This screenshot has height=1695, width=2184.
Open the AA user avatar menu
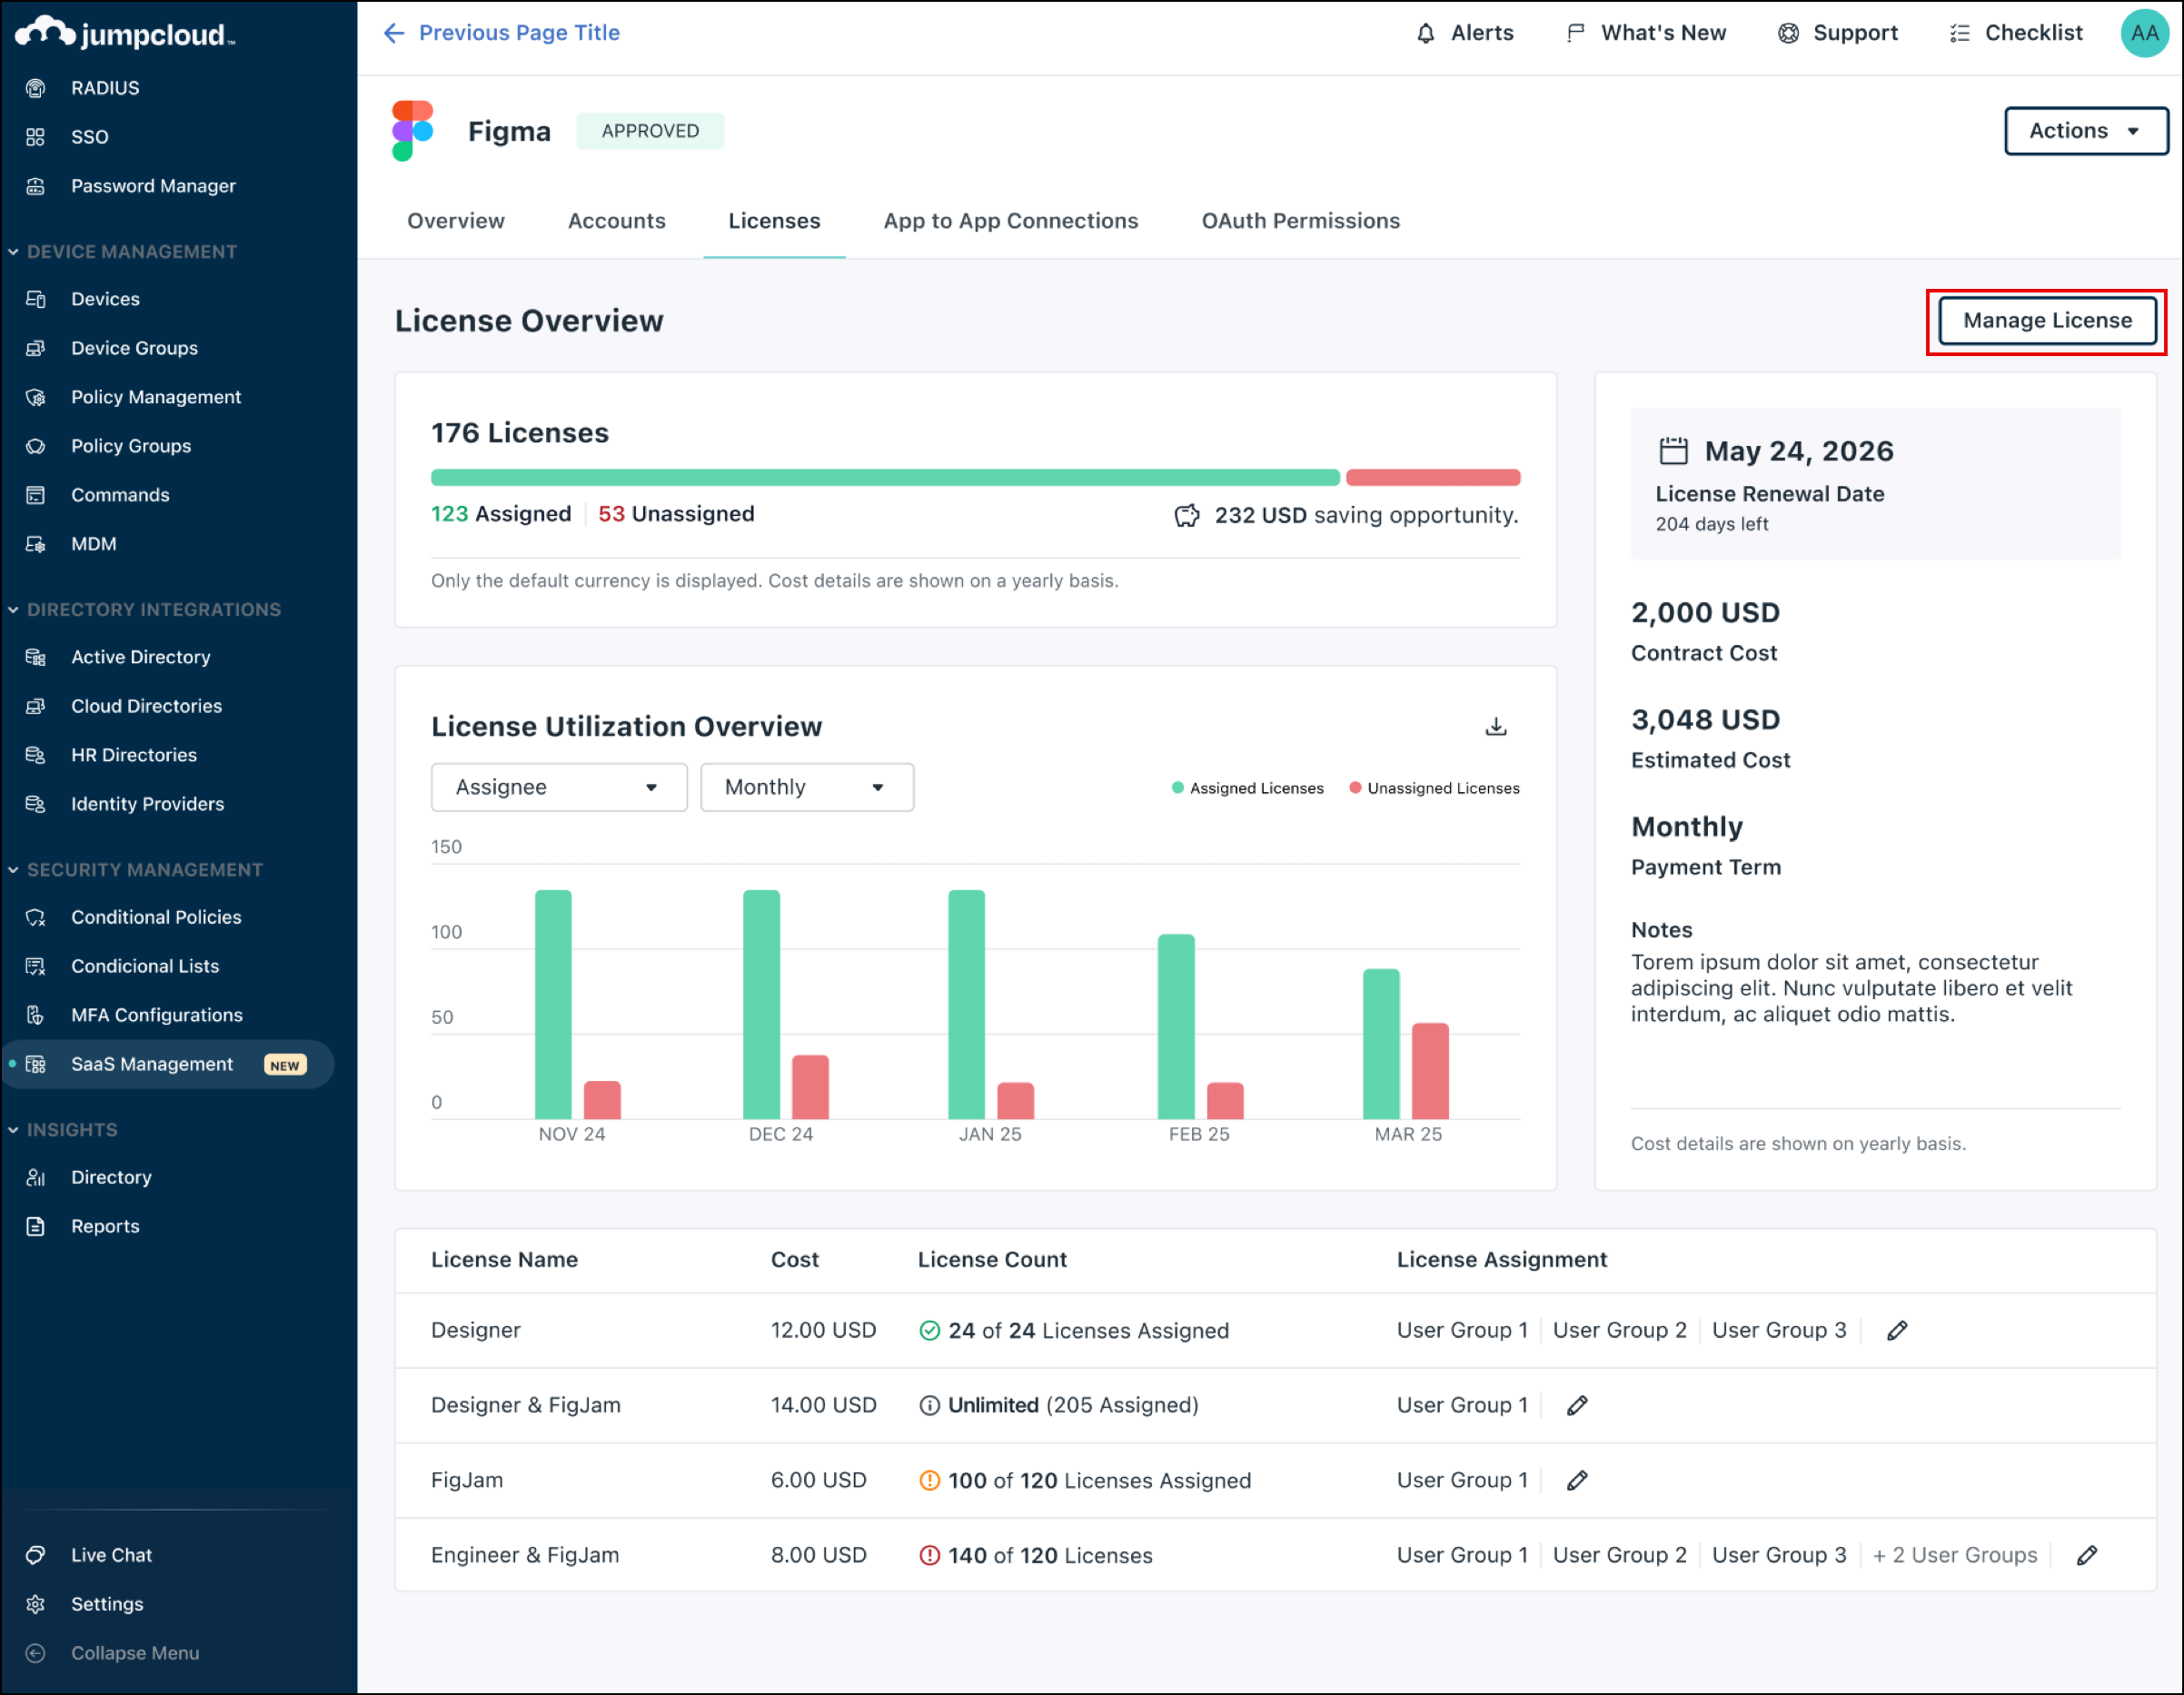tap(2145, 33)
